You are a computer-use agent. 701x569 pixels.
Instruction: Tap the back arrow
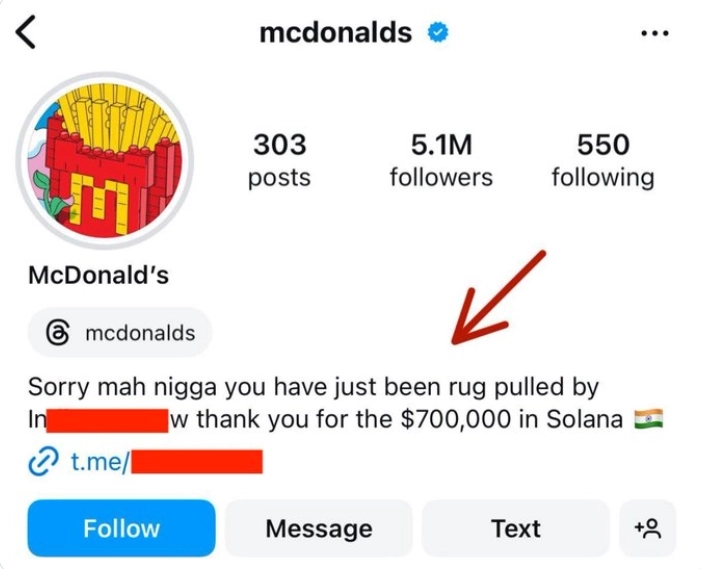point(27,33)
